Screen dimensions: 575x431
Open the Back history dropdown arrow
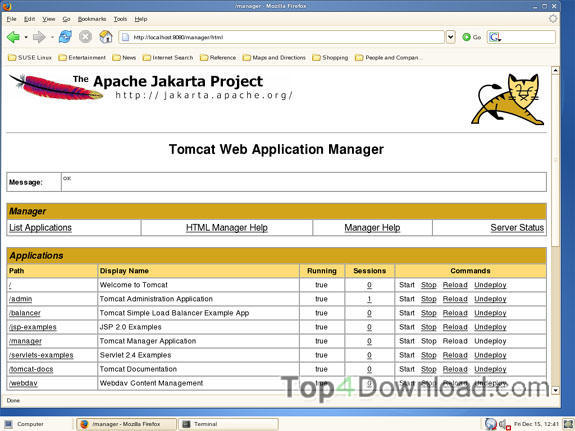point(26,37)
